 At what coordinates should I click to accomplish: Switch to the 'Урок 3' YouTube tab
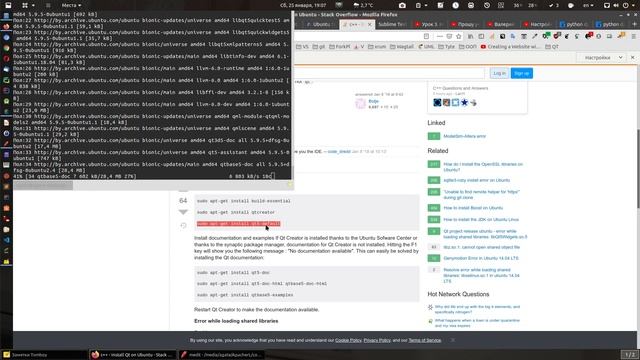coord(428,24)
